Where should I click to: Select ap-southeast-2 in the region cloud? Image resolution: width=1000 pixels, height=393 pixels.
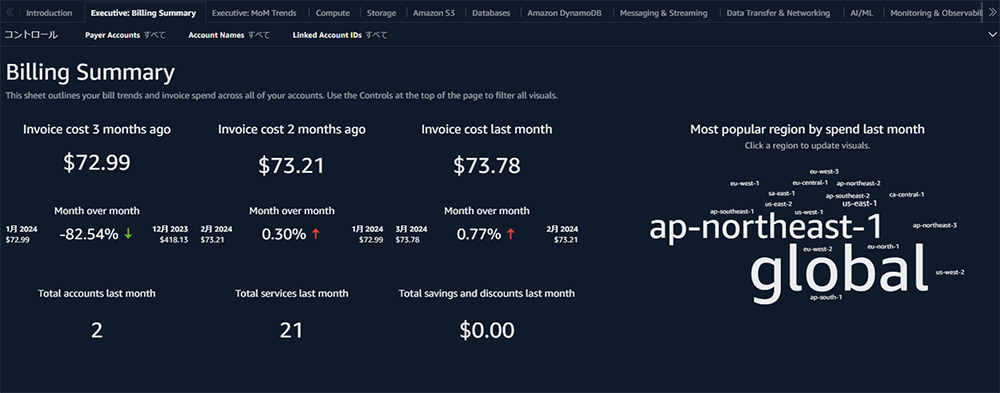point(848,196)
